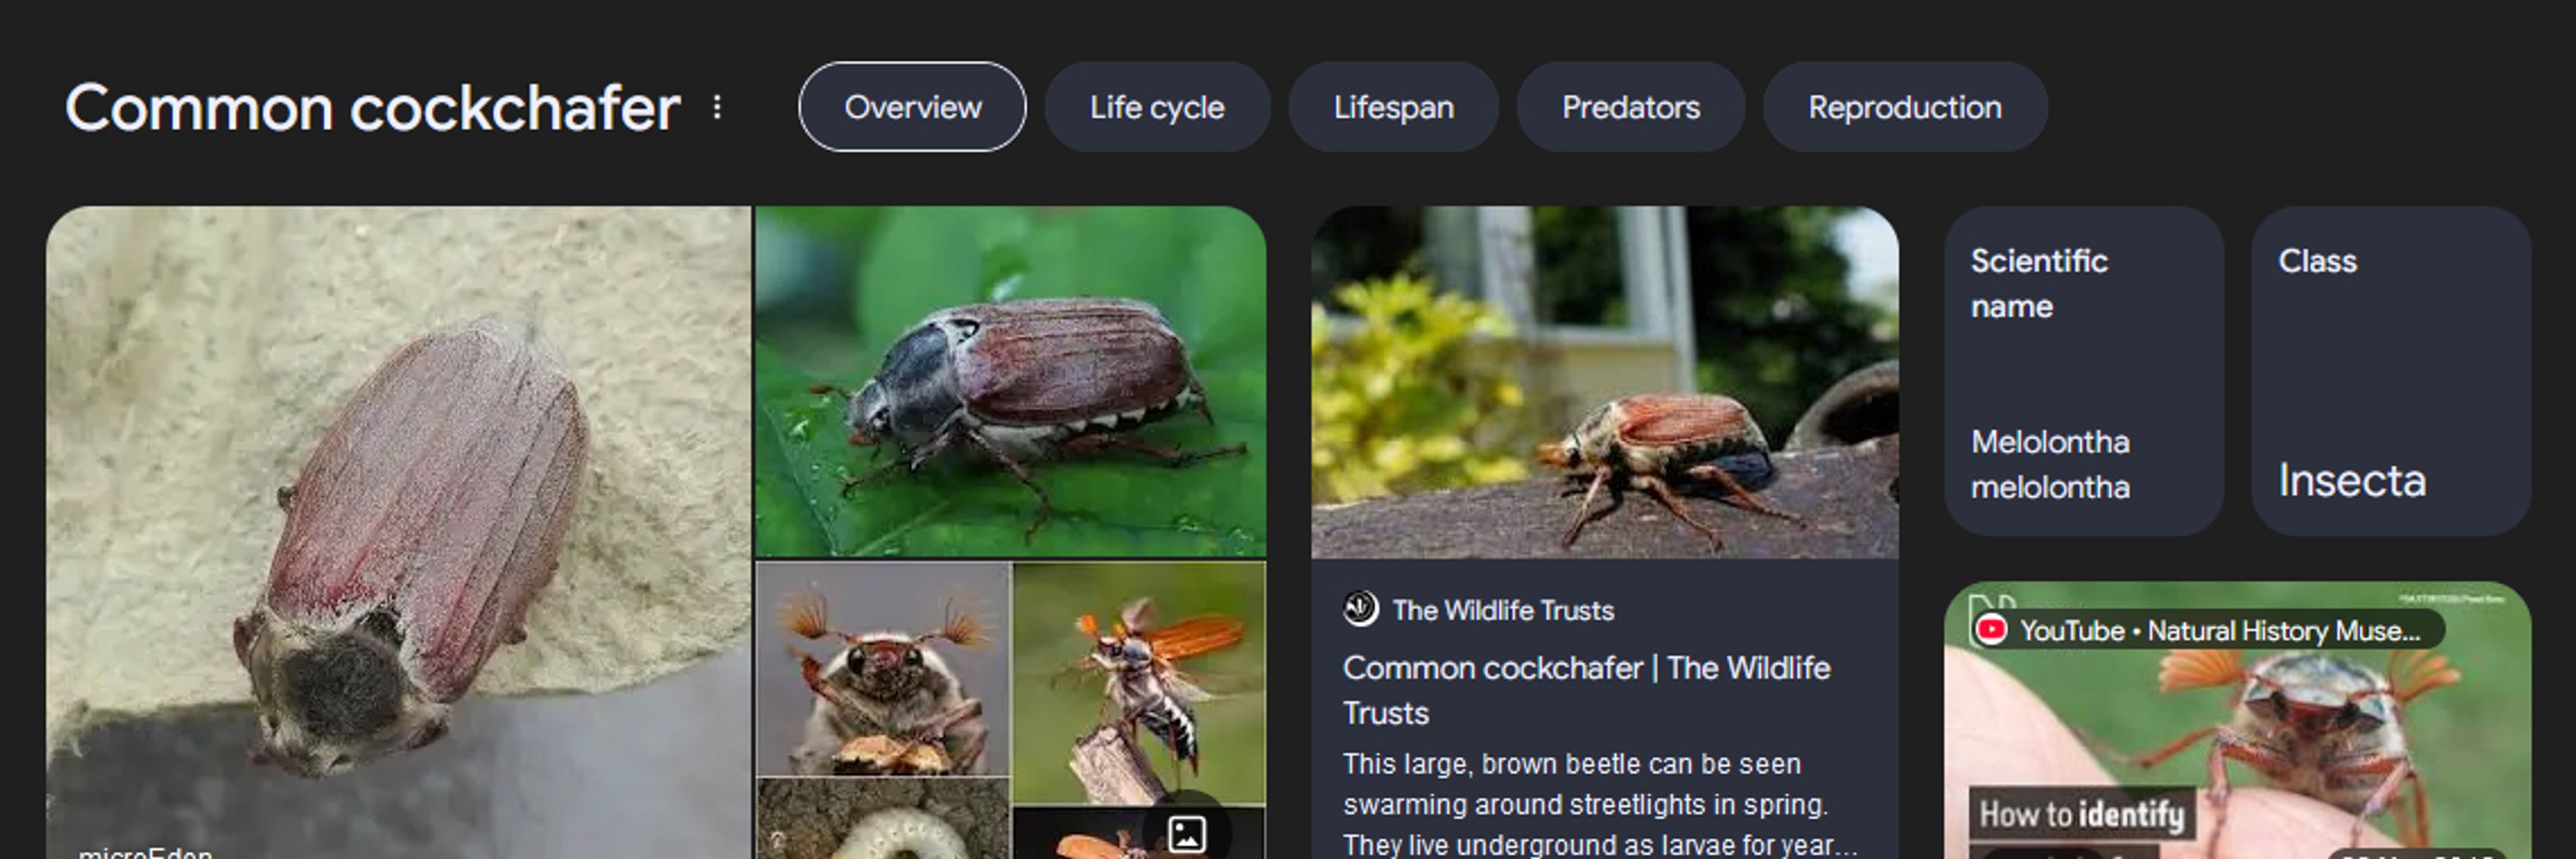Open the three-dot menu beside Common cockchafer
This screenshot has width=2576, height=859.
pyautogui.click(x=717, y=107)
